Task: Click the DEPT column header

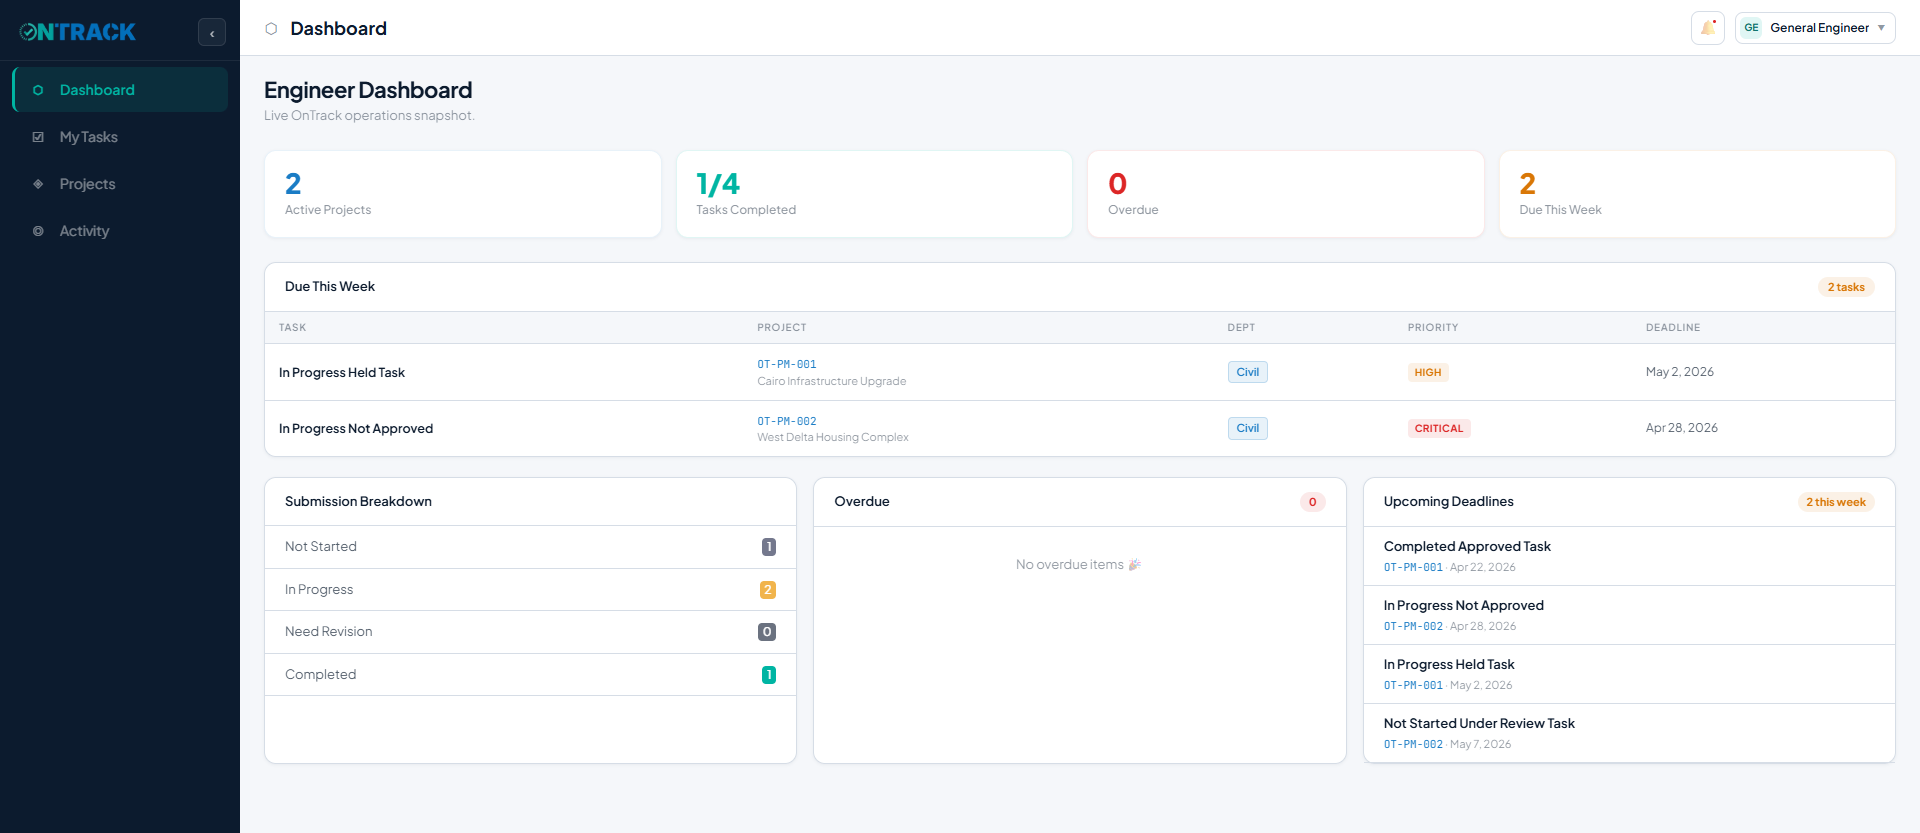Action: [1241, 328]
